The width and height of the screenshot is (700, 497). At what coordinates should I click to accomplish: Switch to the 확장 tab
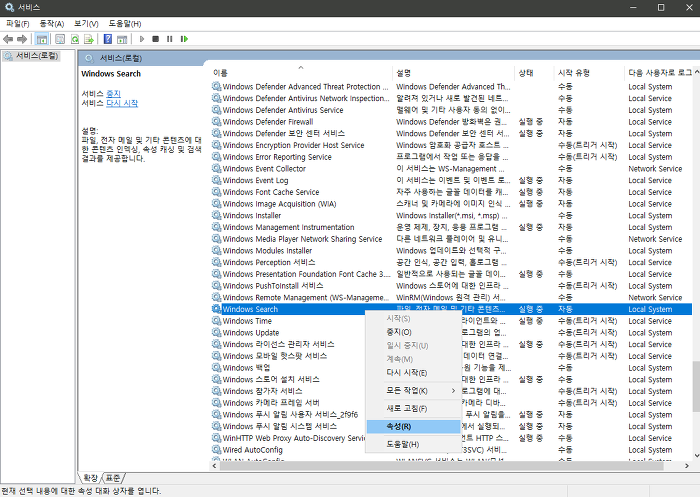[x=90, y=478]
